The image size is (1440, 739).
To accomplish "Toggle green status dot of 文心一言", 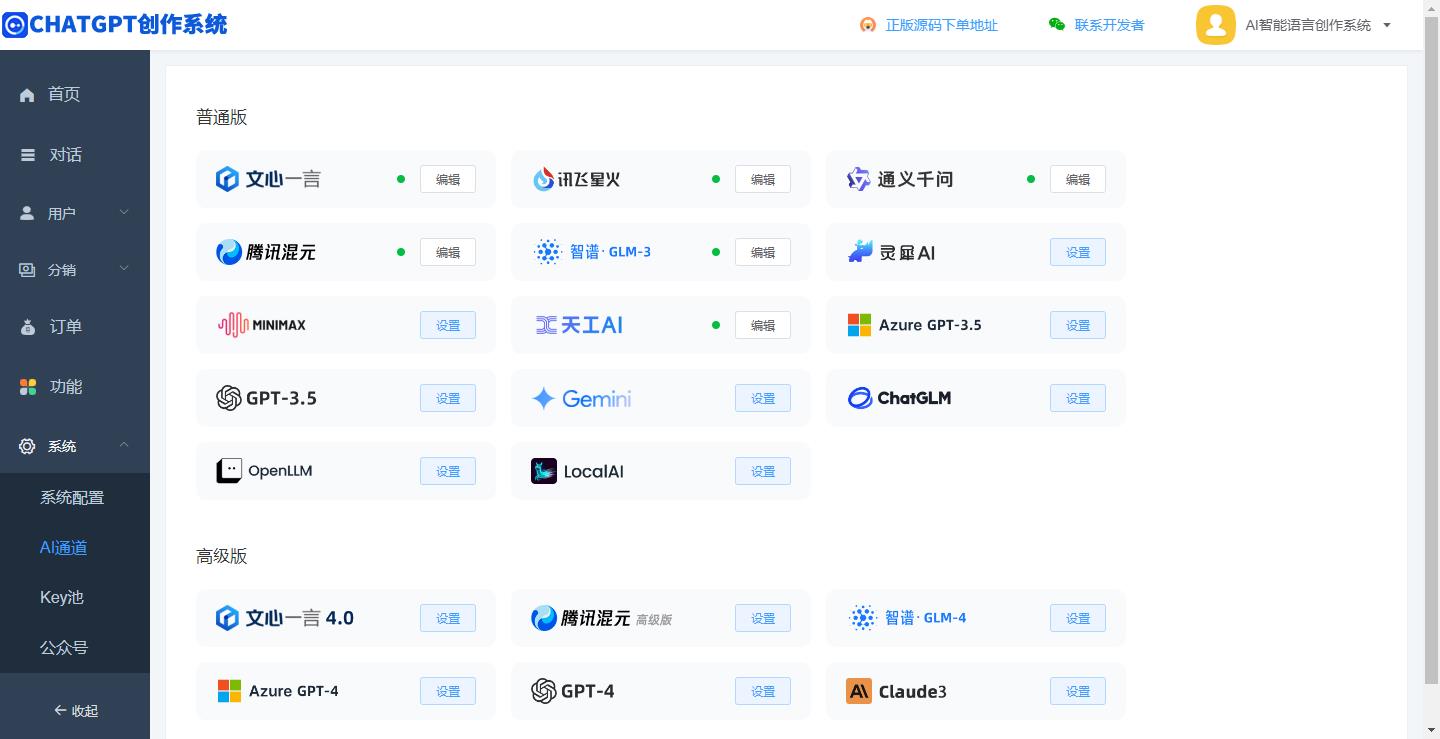I will tap(401, 179).
